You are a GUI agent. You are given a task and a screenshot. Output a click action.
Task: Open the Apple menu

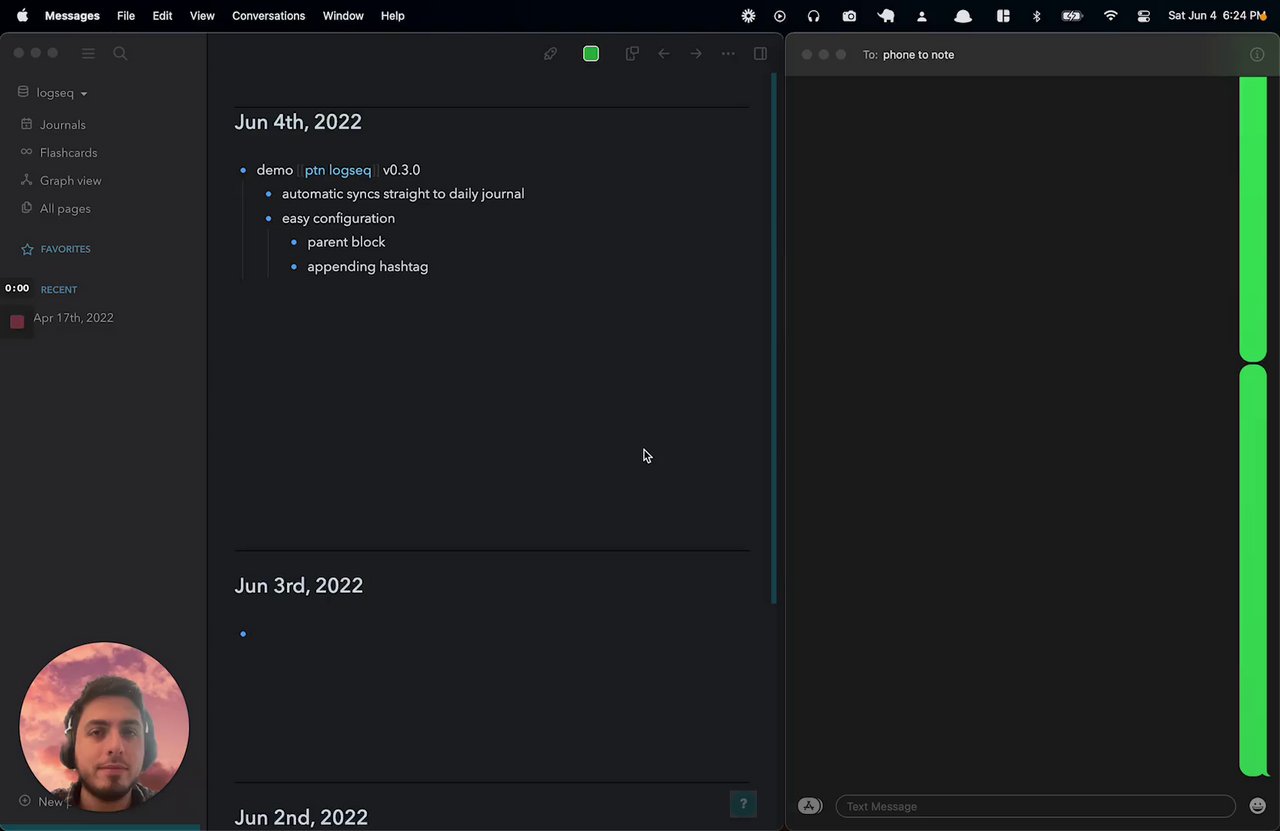pyautogui.click(x=22, y=16)
